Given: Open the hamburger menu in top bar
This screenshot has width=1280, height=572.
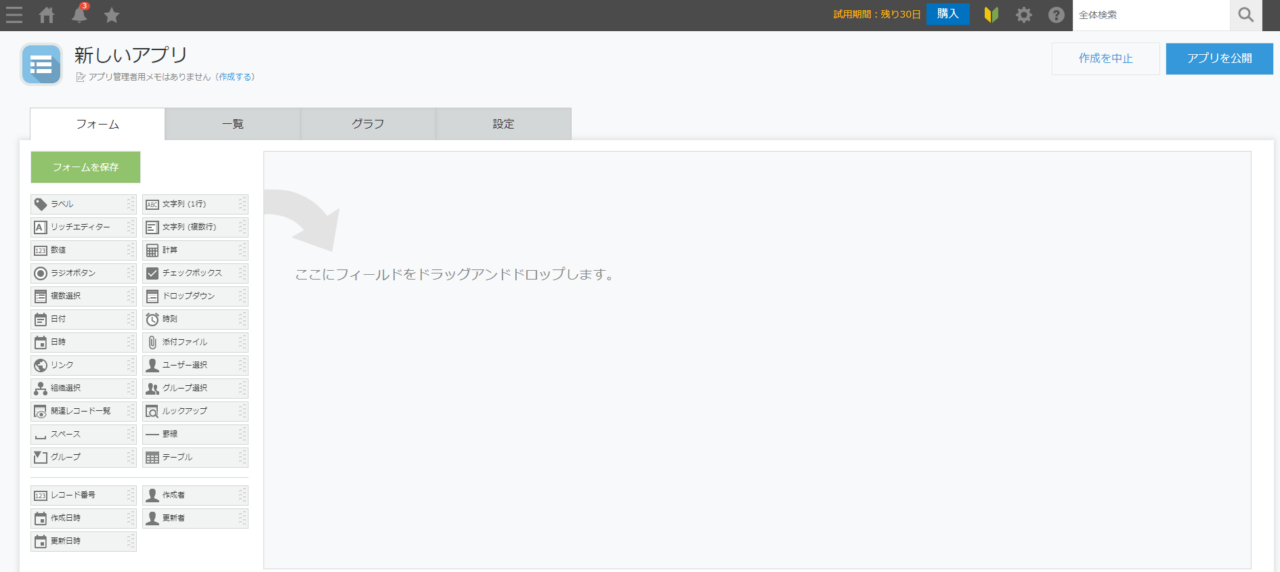Looking at the screenshot, I should coord(14,15).
